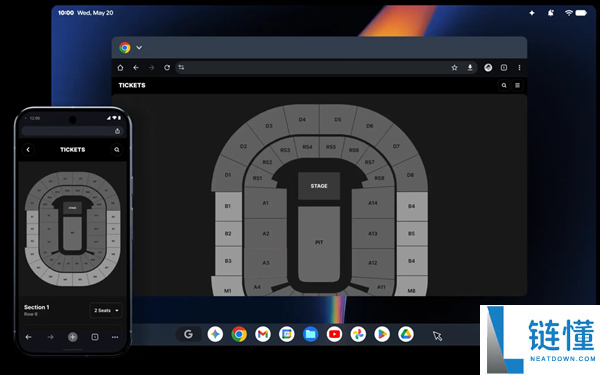Choose section D1 on the desktop seat map
This screenshot has height=375, width=600.
coord(228,175)
